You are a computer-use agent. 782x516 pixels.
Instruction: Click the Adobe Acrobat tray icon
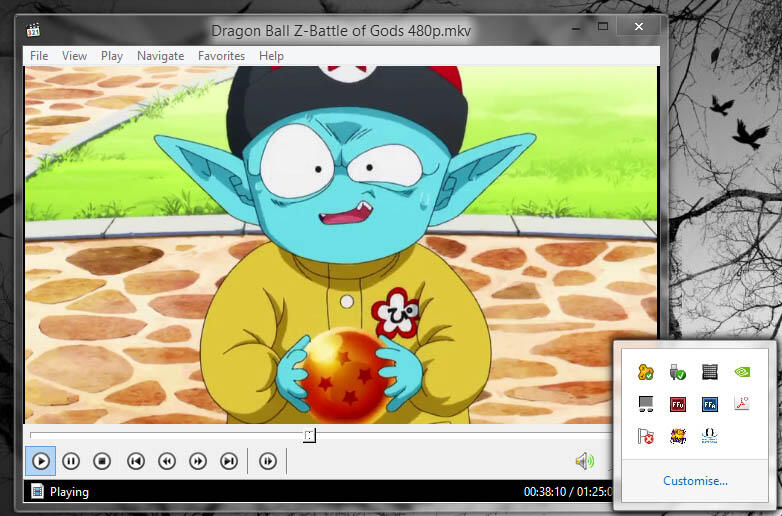(742, 405)
